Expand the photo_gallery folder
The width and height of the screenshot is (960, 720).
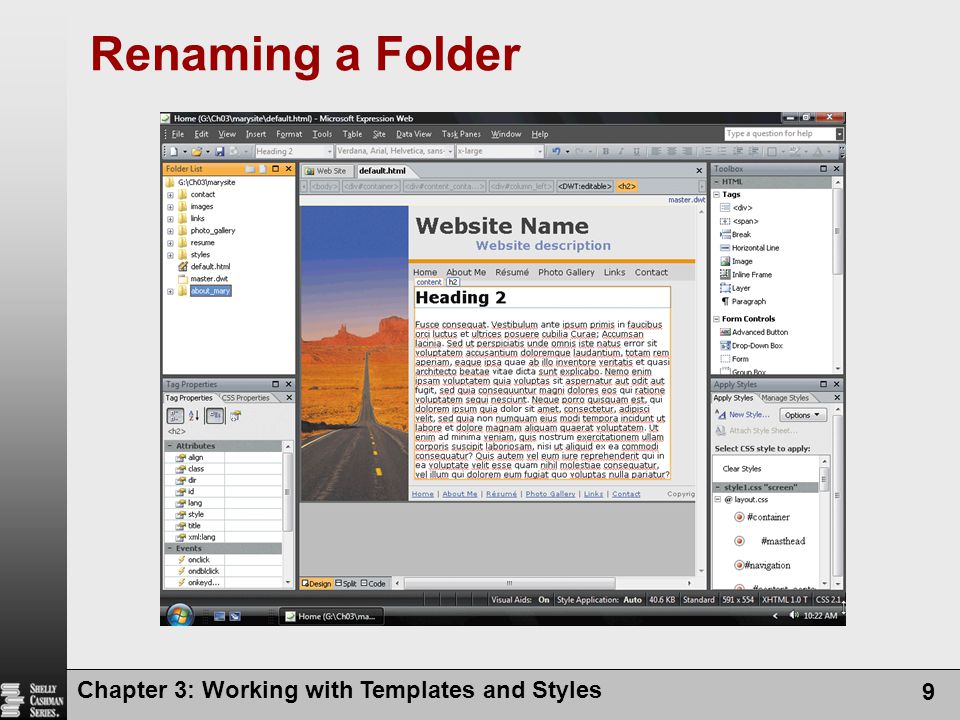170,231
